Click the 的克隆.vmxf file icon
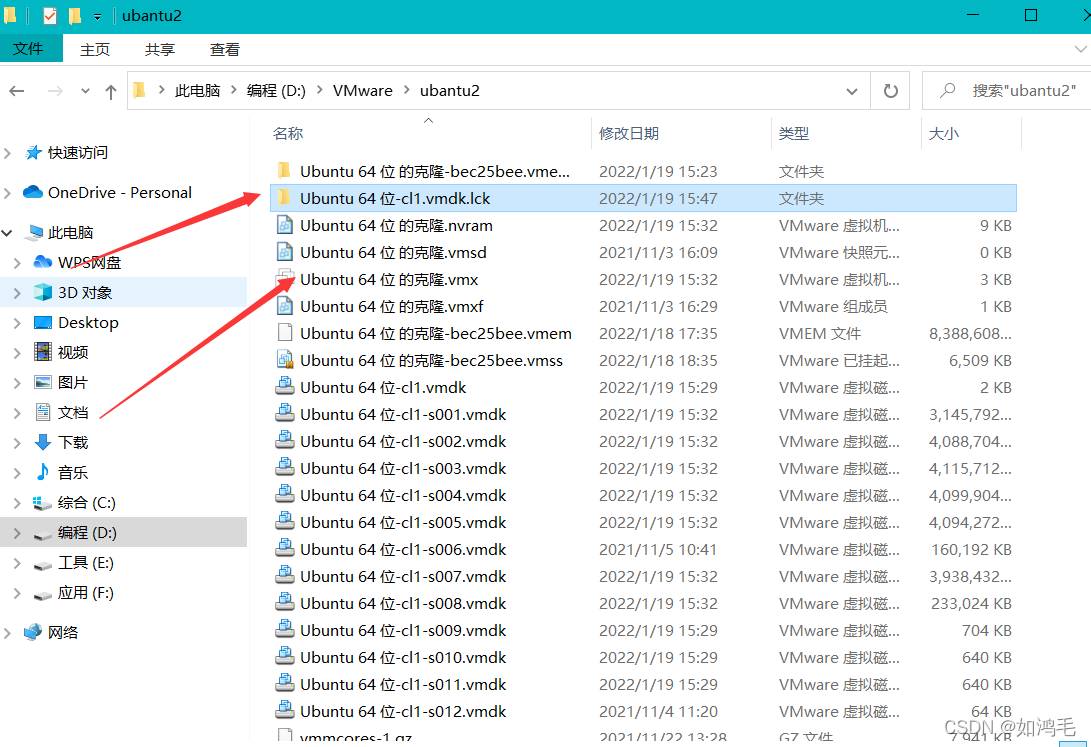The height and width of the screenshot is (747, 1091). [284, 306]
